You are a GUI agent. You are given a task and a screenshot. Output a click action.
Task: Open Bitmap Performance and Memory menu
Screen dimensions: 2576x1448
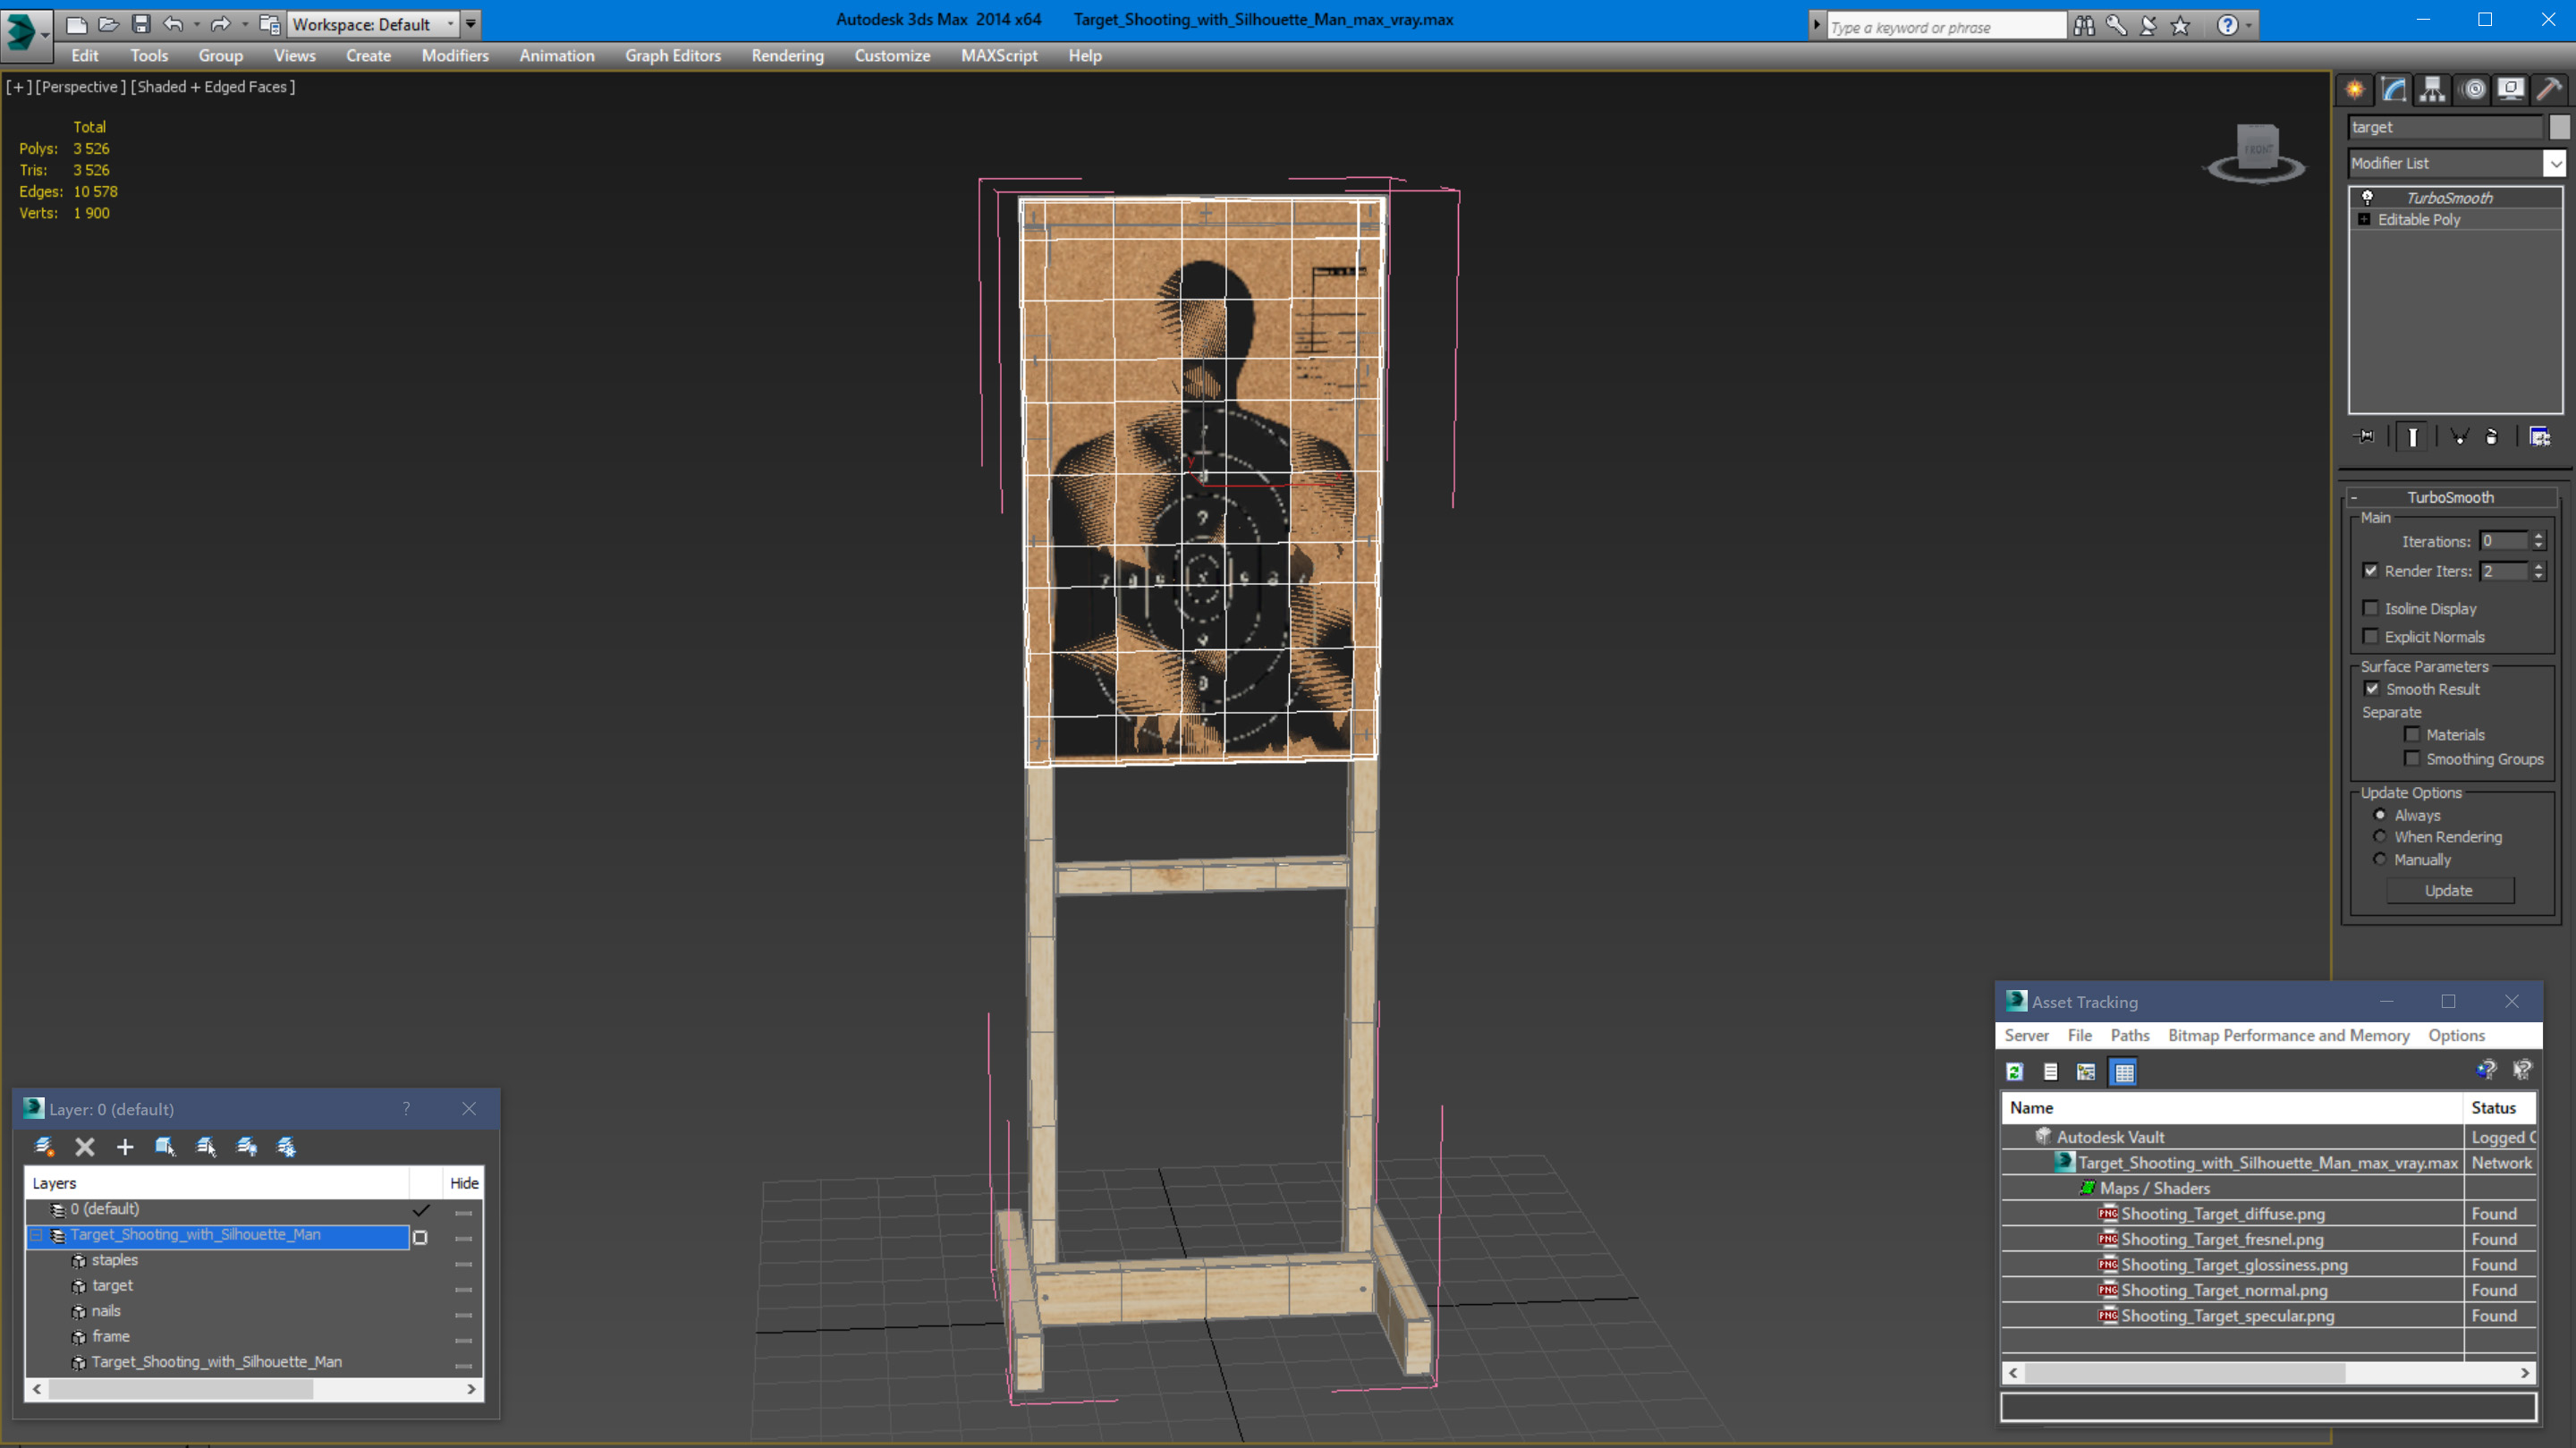2289,1035
